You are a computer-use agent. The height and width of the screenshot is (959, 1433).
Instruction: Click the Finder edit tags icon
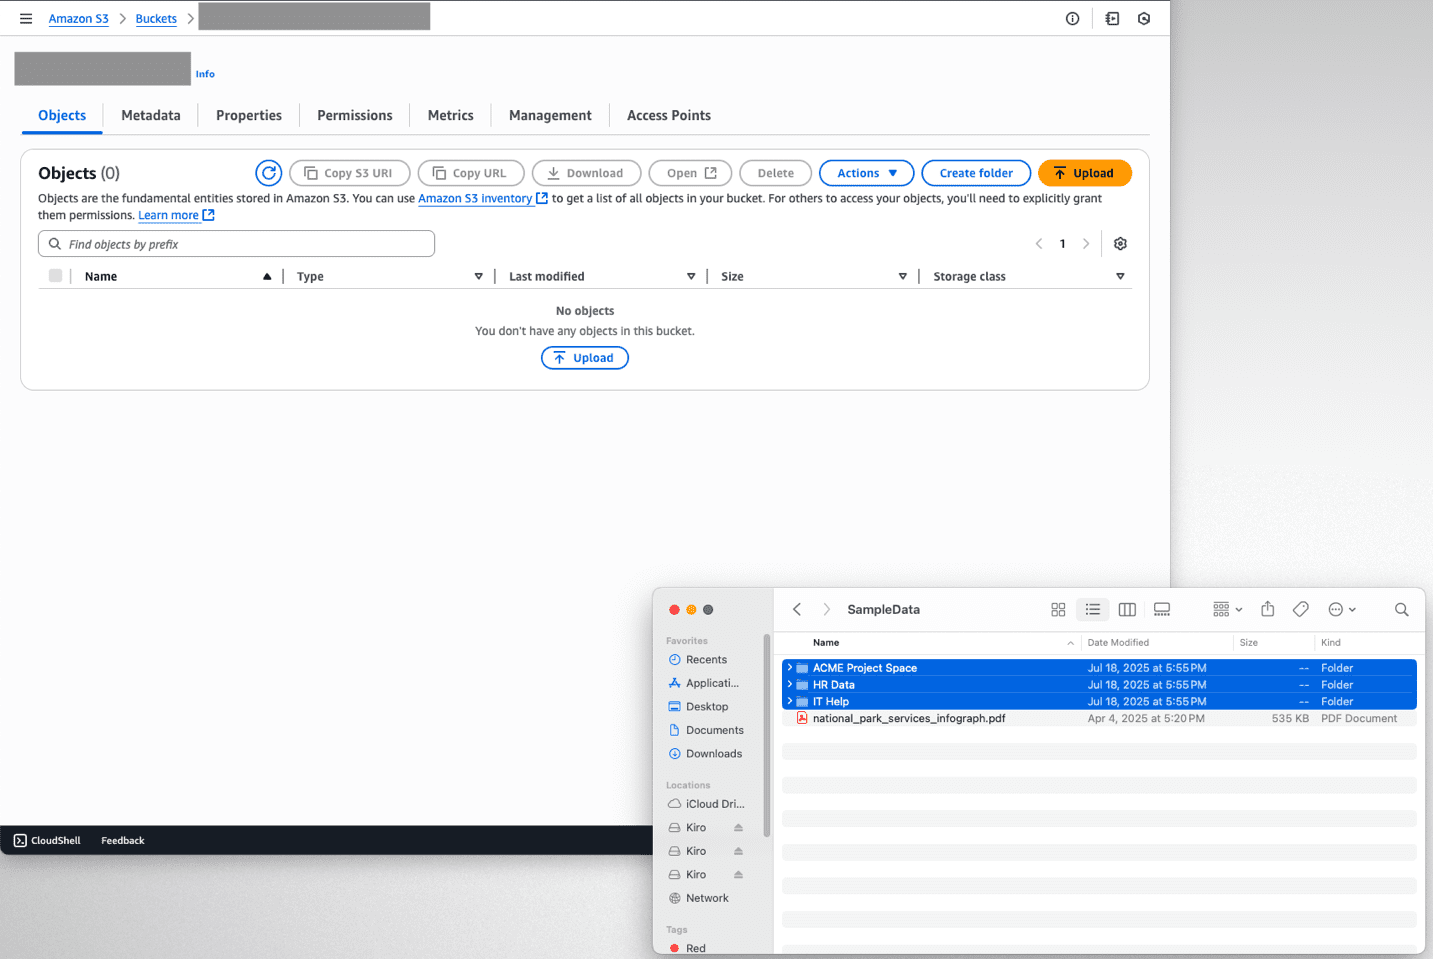point(1300,609)
